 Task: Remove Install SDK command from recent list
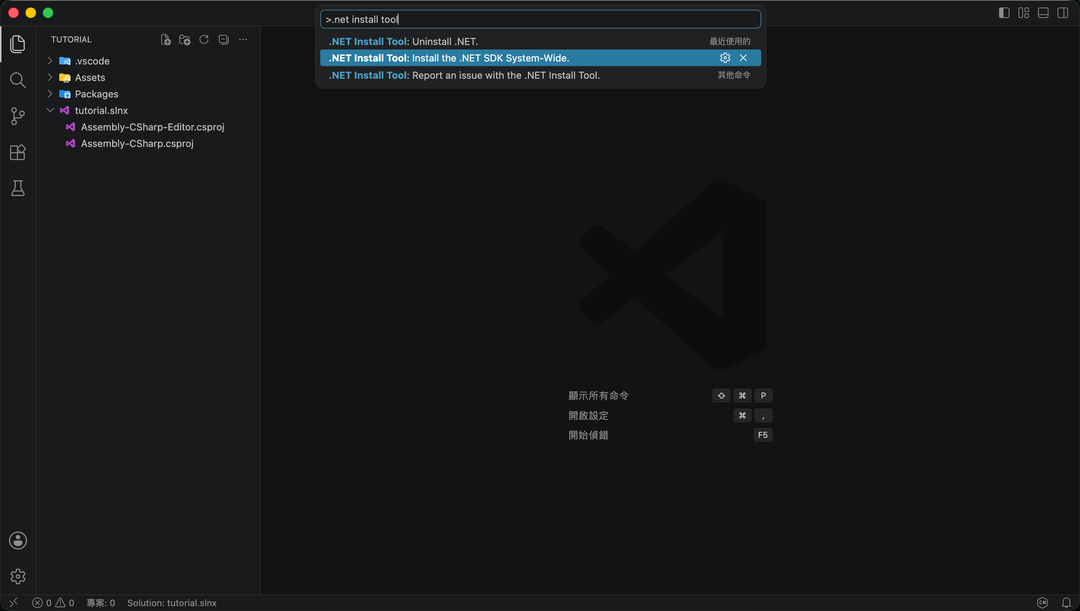point(743,58)
